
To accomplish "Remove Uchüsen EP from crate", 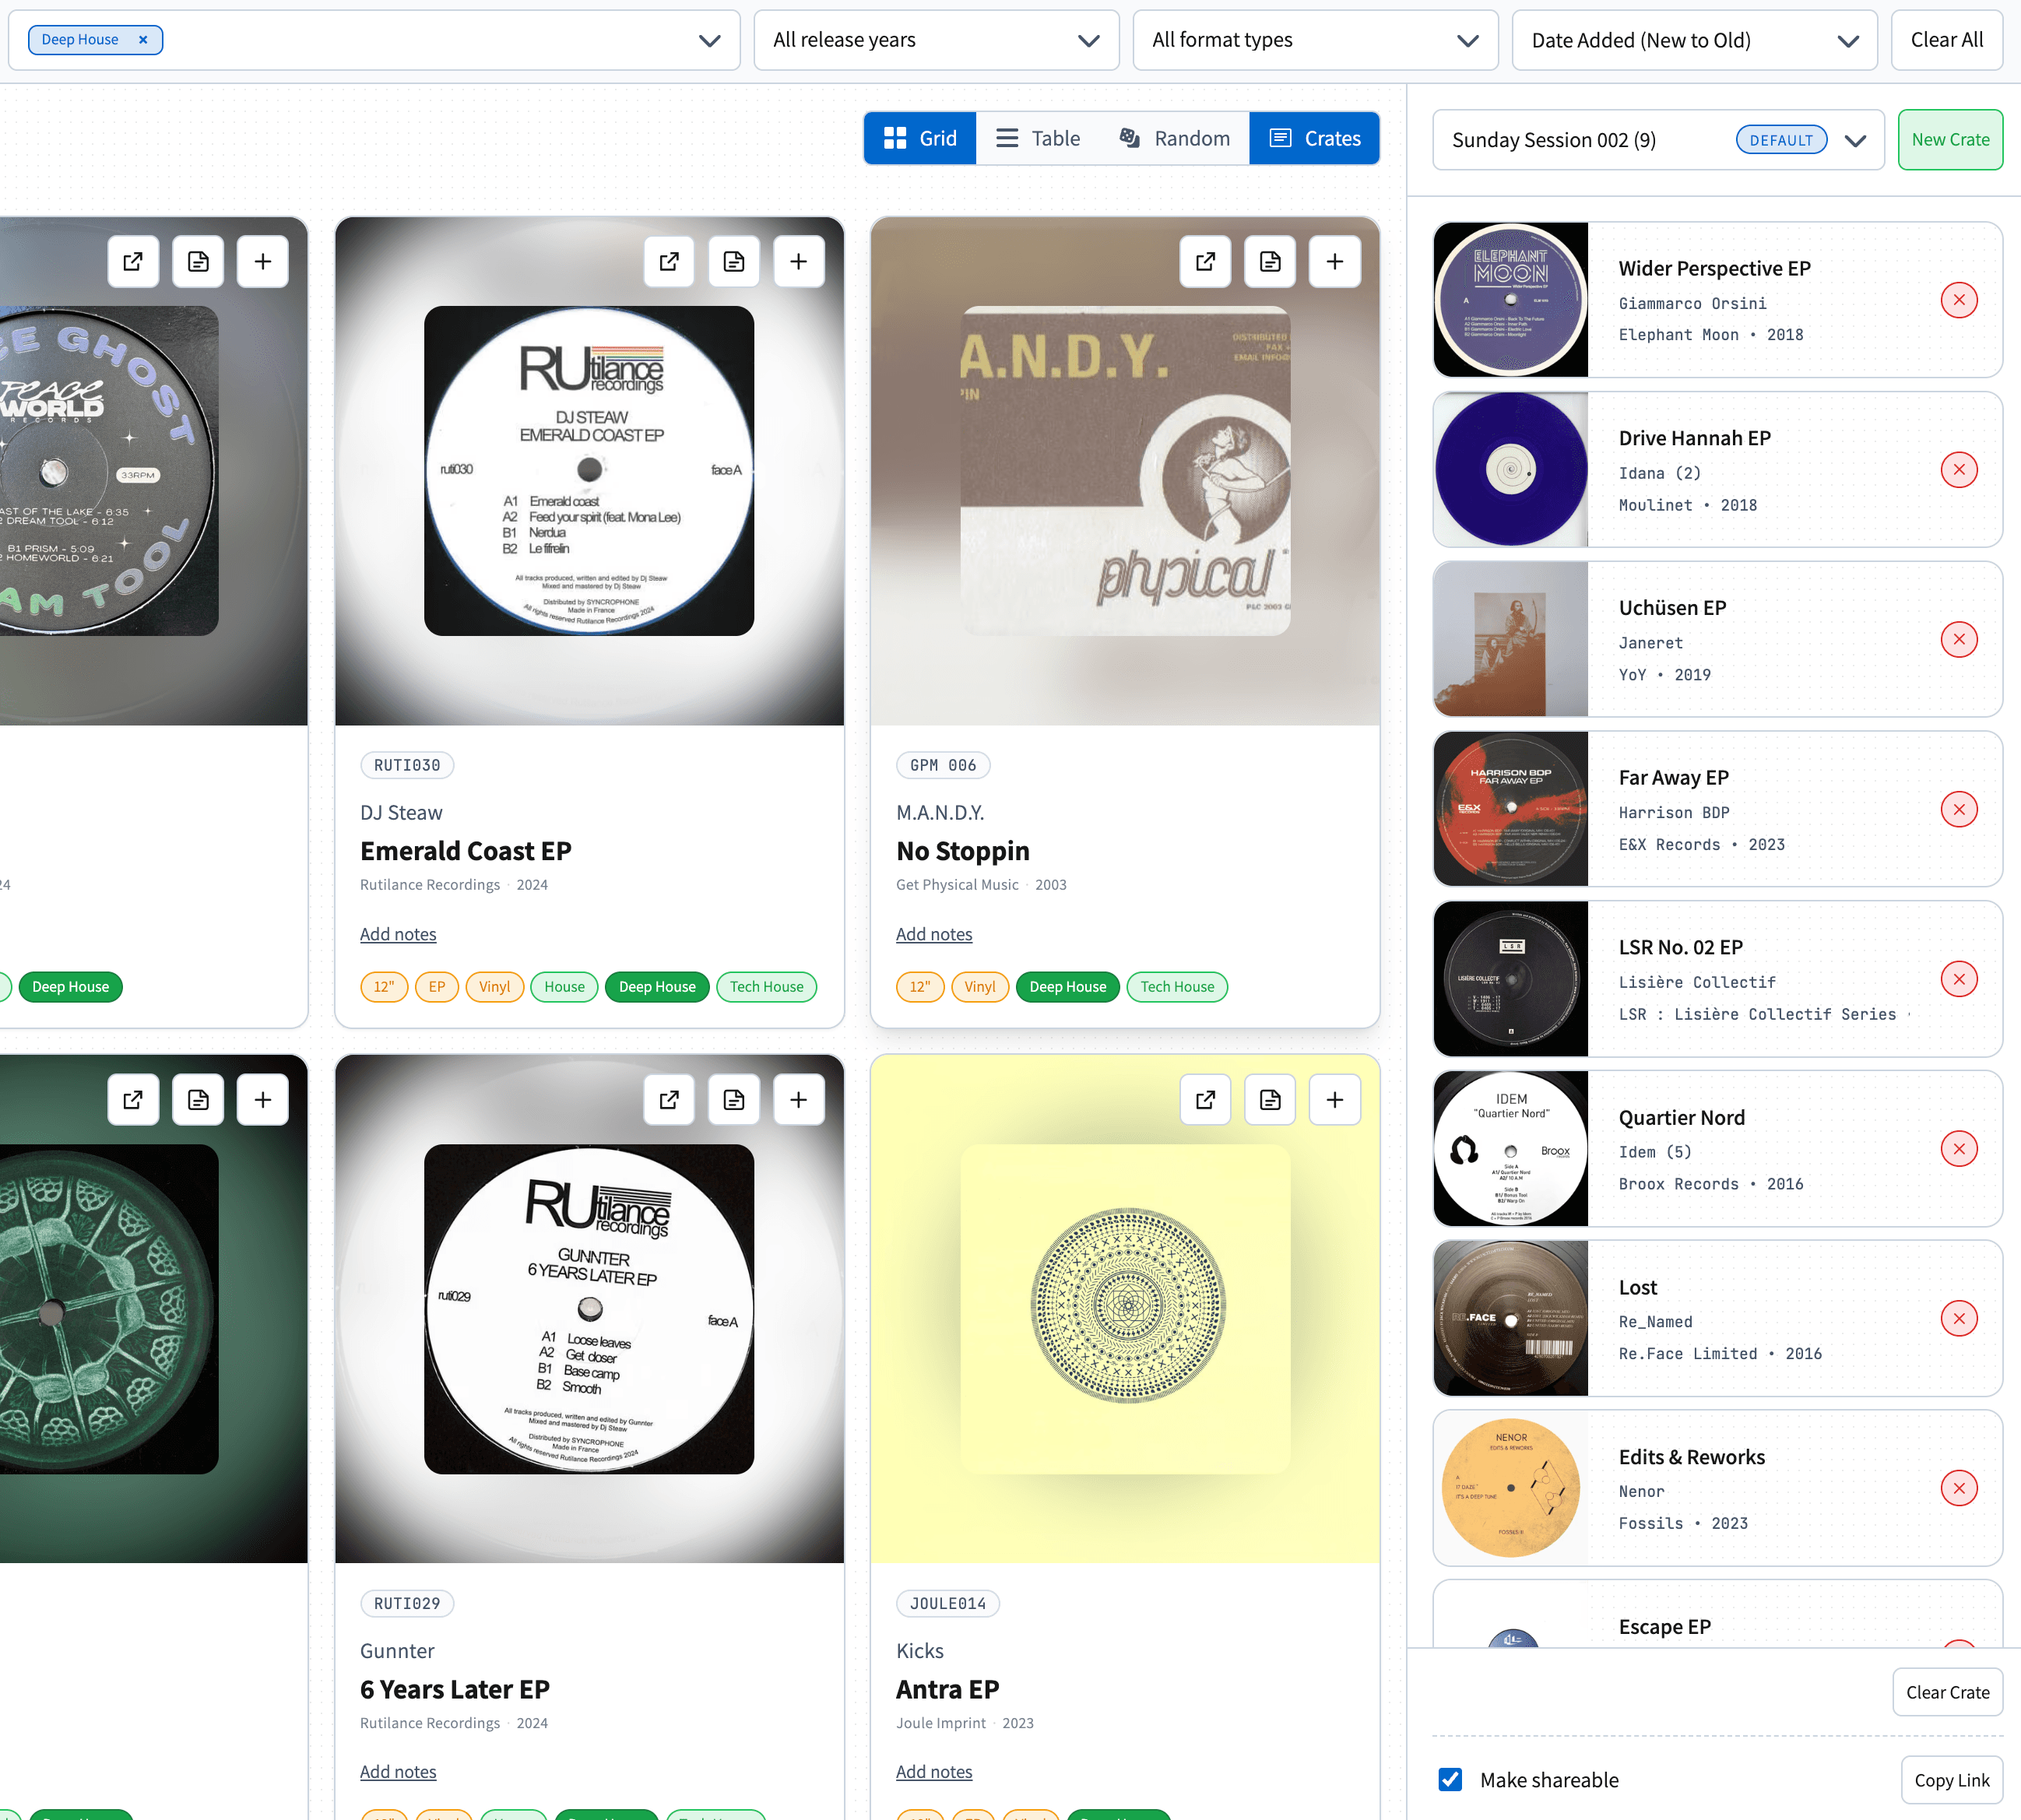I will coord(1958,639).
